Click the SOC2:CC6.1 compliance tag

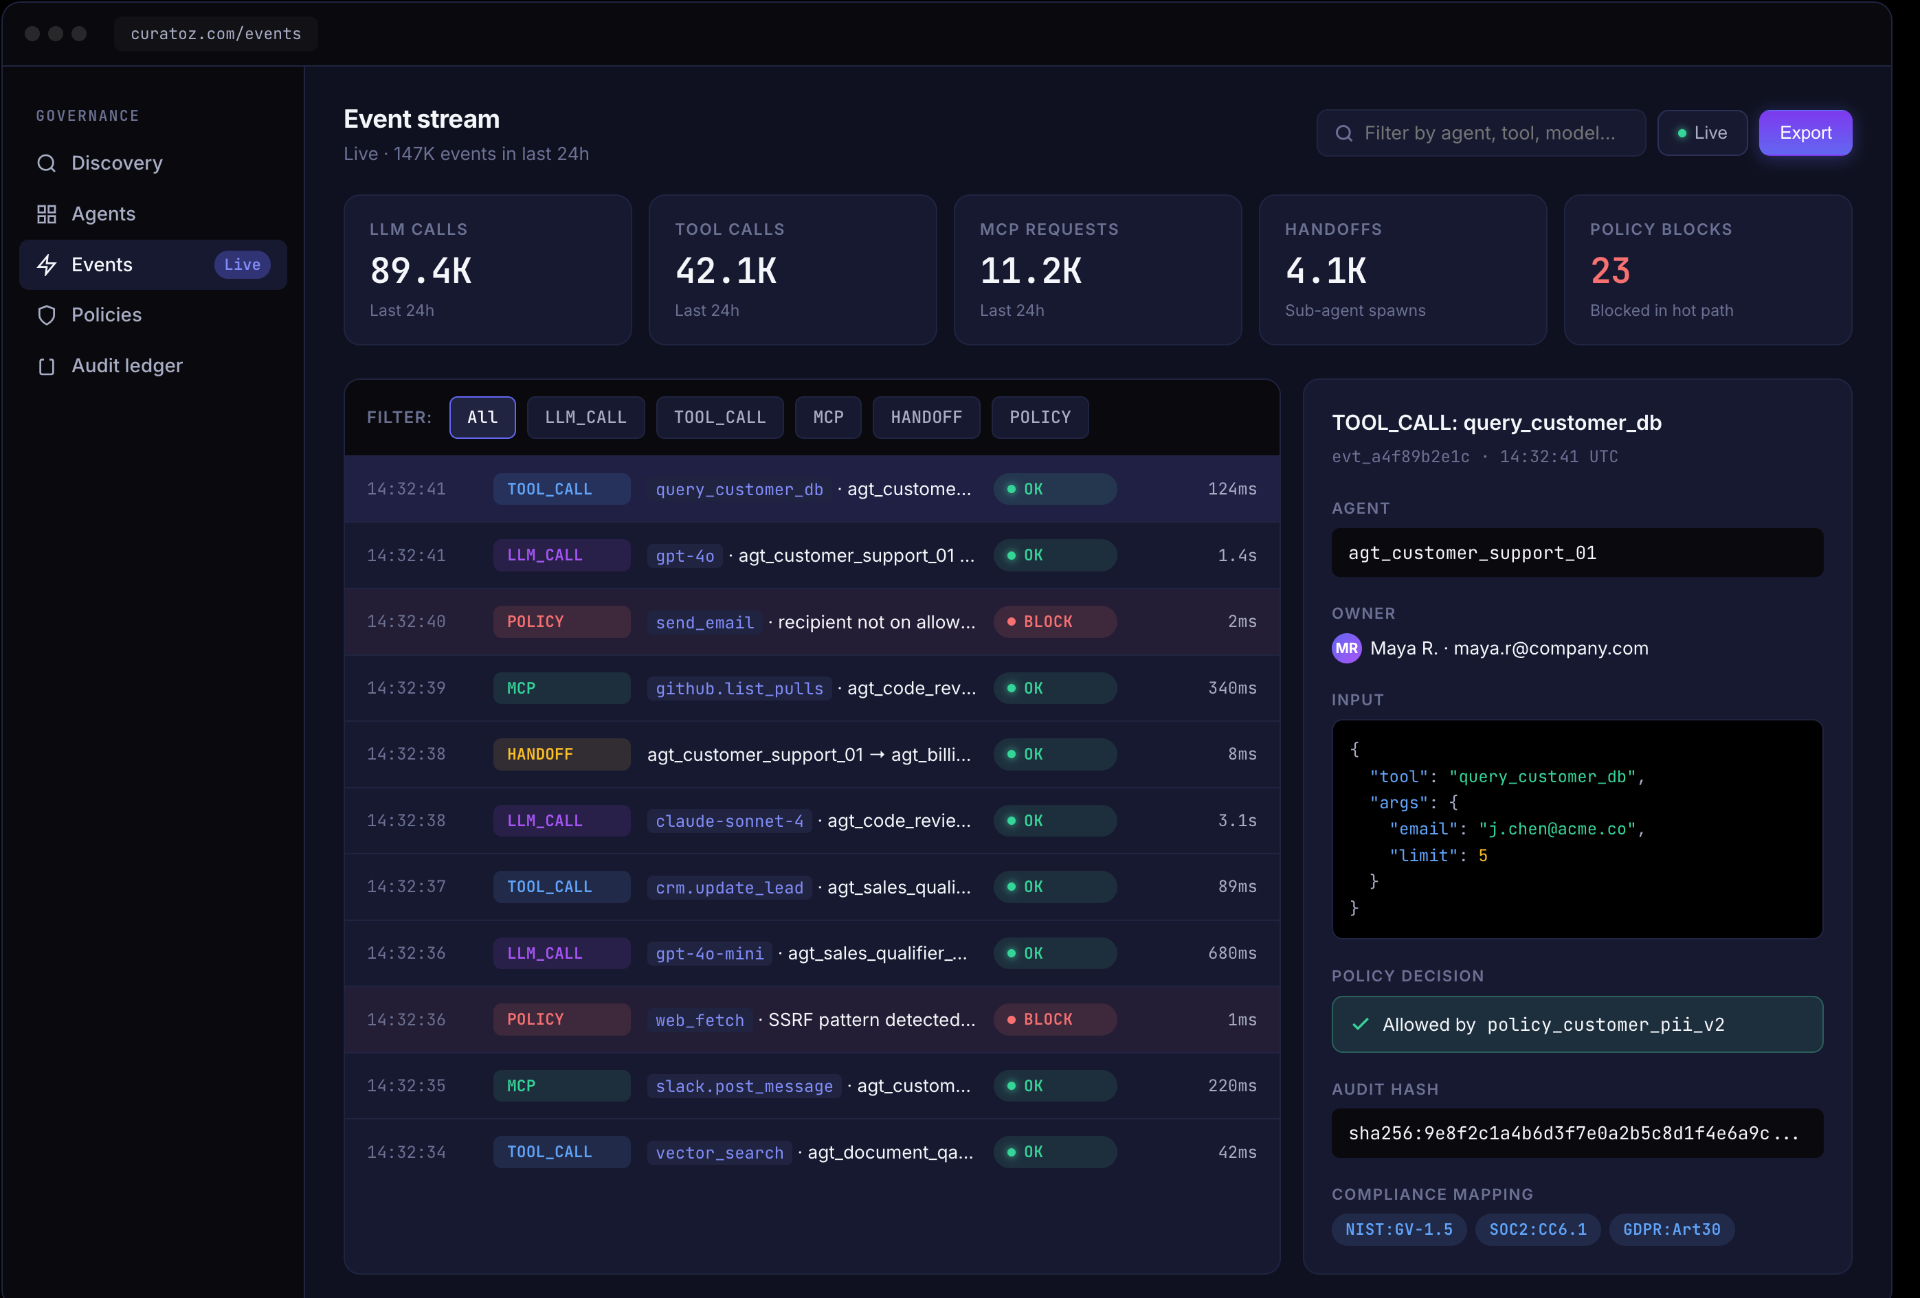point(1538,1229)
